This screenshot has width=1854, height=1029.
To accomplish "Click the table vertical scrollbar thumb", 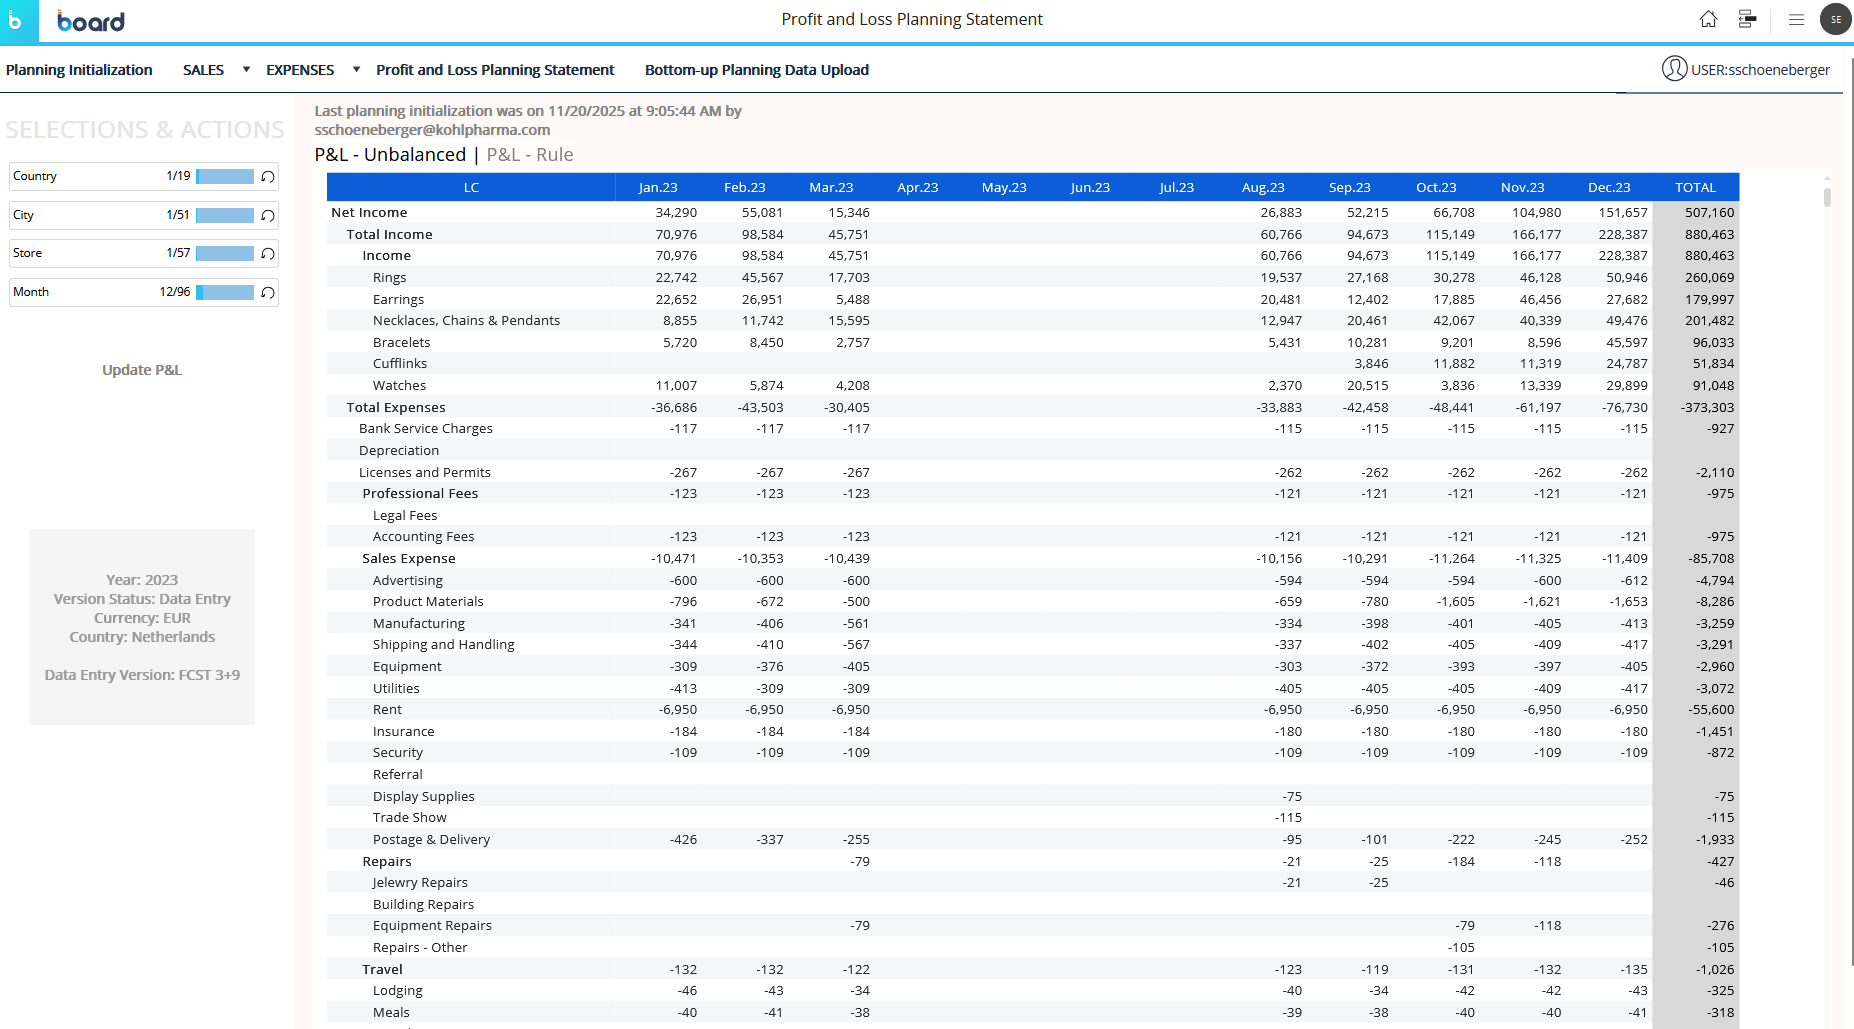I will point(1827,197).
